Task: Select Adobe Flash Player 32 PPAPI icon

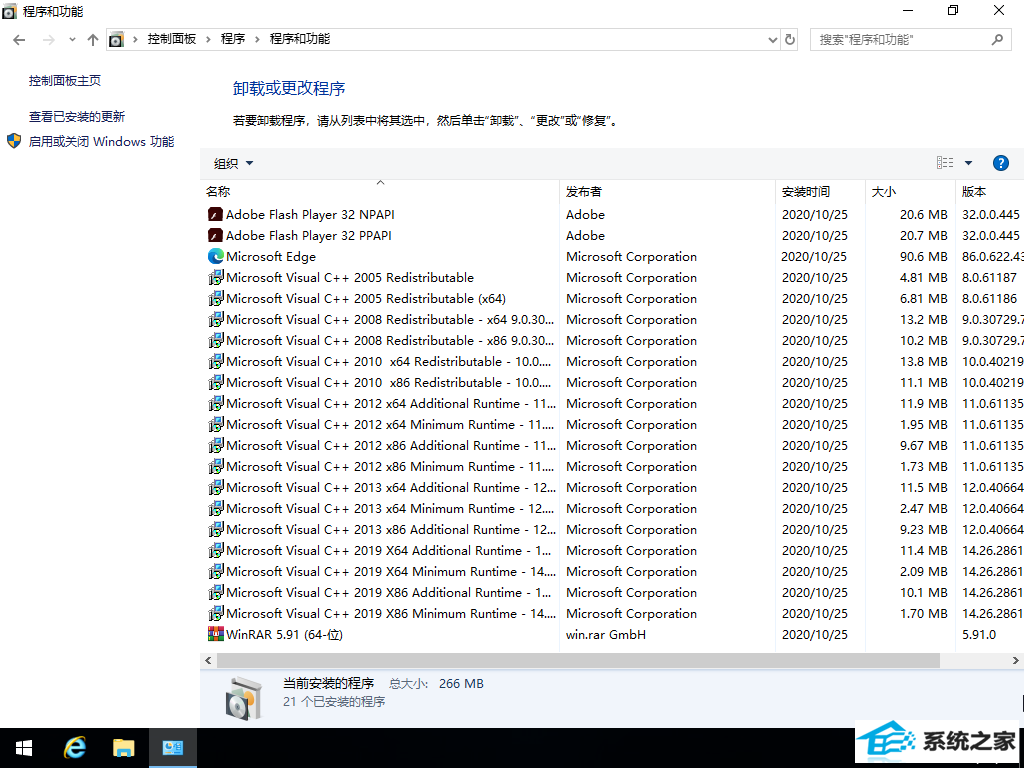Action: (x=216, y=235)
